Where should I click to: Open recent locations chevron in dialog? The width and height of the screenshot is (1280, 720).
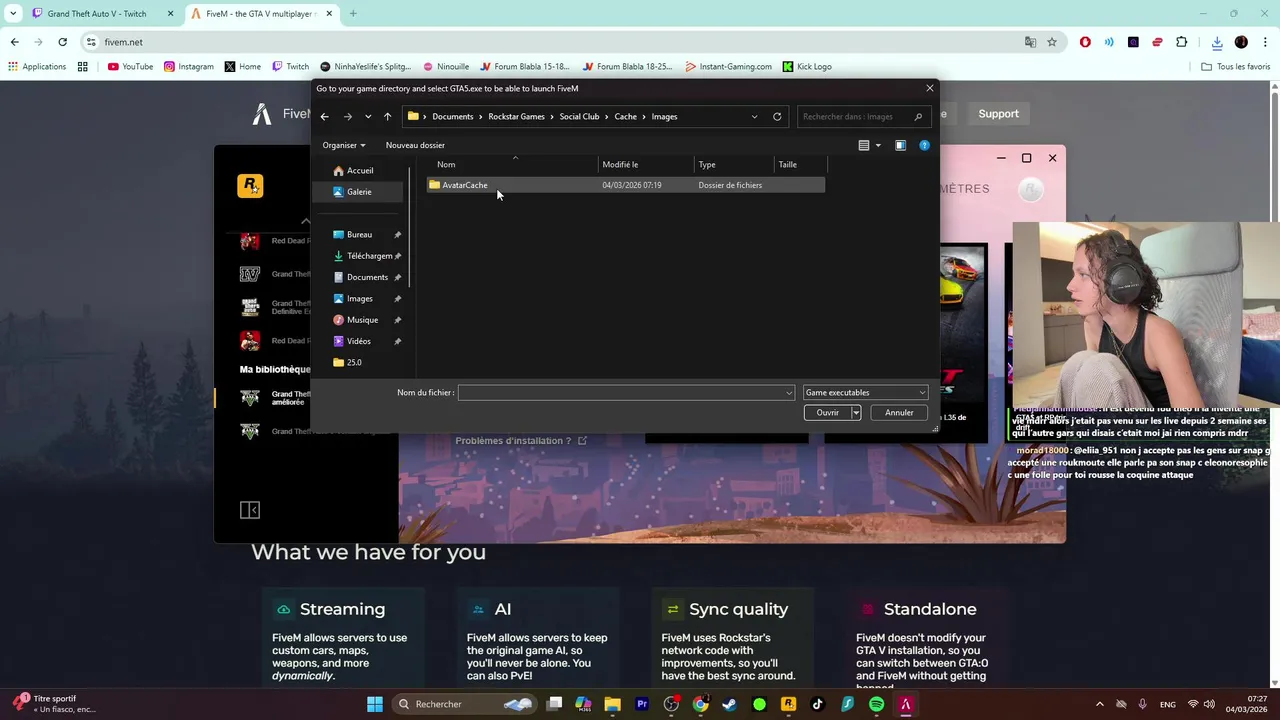(x=368, y=117)
